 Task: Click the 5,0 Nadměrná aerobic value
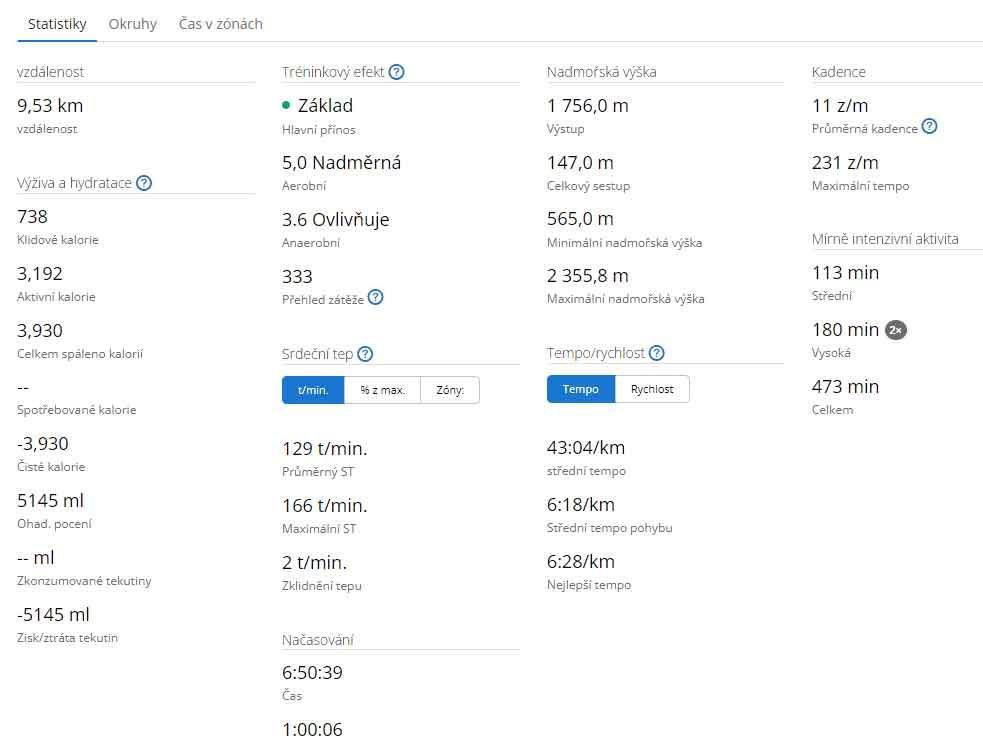[342, 163]
